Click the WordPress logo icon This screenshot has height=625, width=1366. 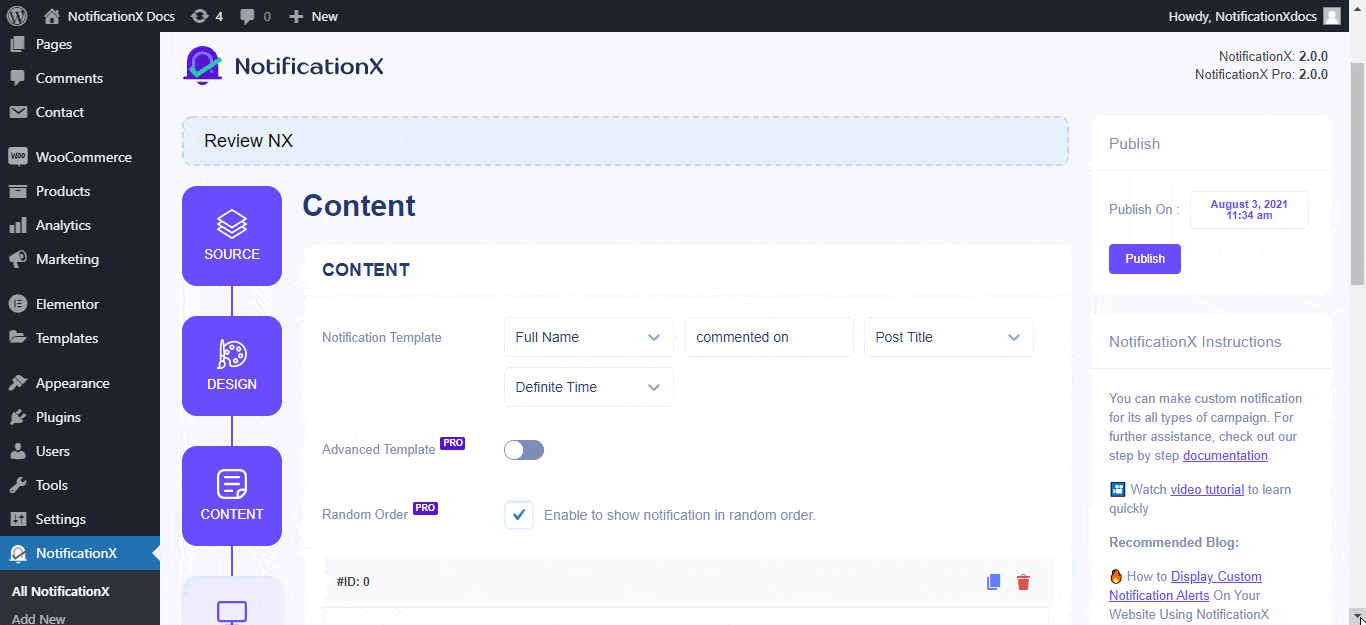point(16,16)
